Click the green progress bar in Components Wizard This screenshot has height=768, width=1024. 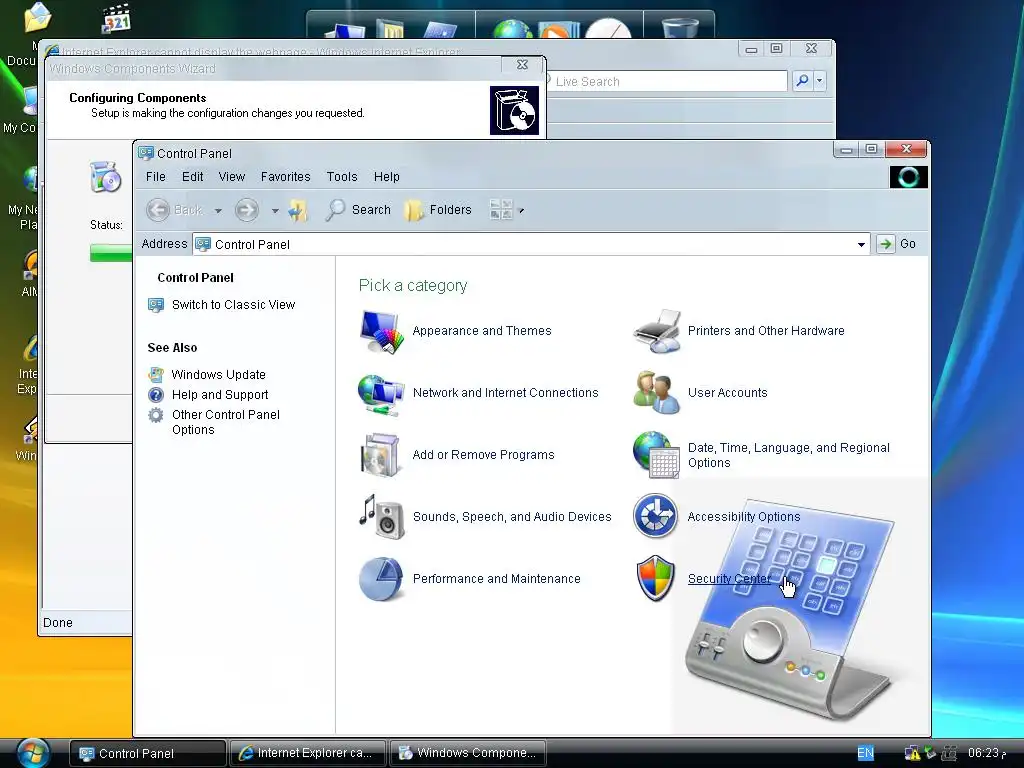[110, 253]
